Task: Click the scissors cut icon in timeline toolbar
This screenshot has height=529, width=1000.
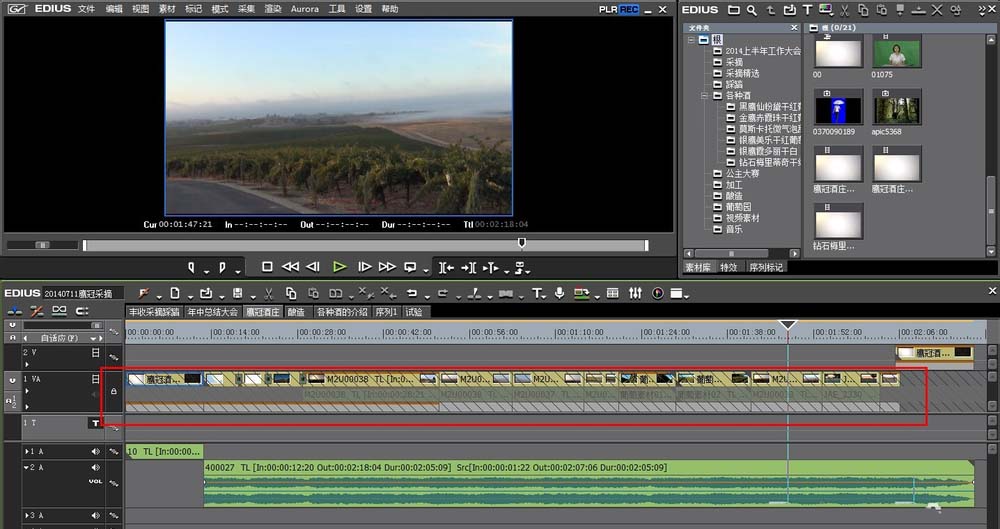Action: click(268, 293)
